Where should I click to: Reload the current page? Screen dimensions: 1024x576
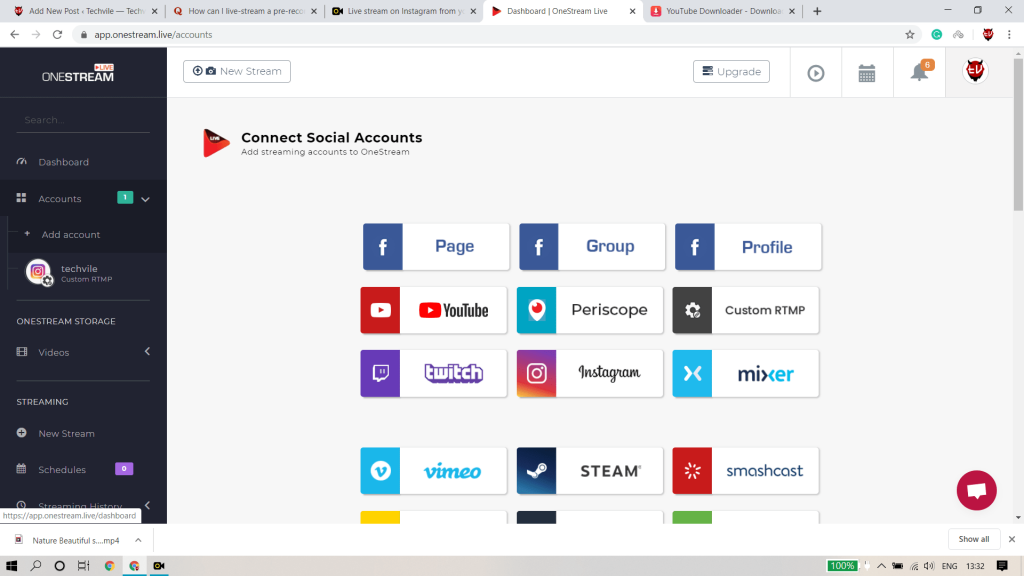pos(57,35)
